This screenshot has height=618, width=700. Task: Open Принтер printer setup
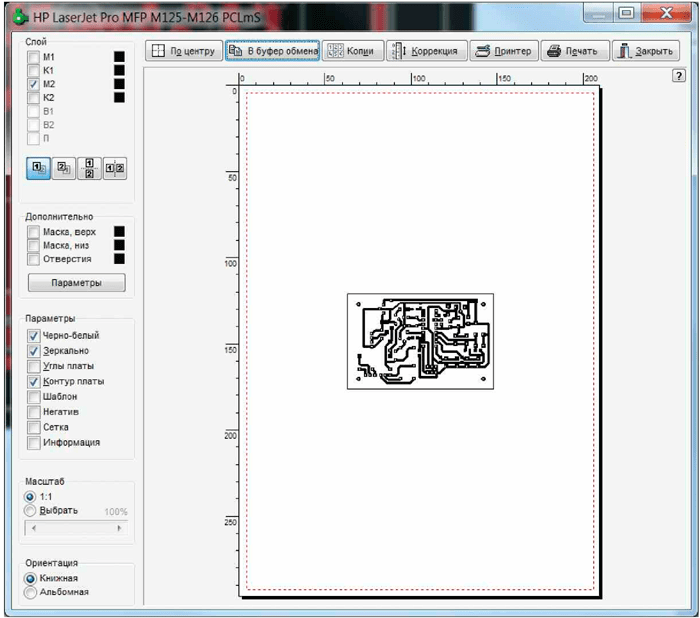pyautogui.click(x=504, y=51)
